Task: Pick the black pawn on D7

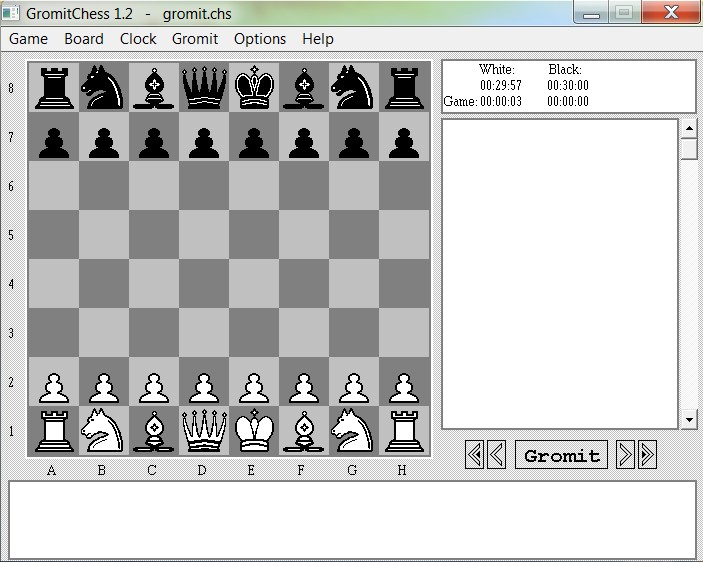Action: point(204,143)
